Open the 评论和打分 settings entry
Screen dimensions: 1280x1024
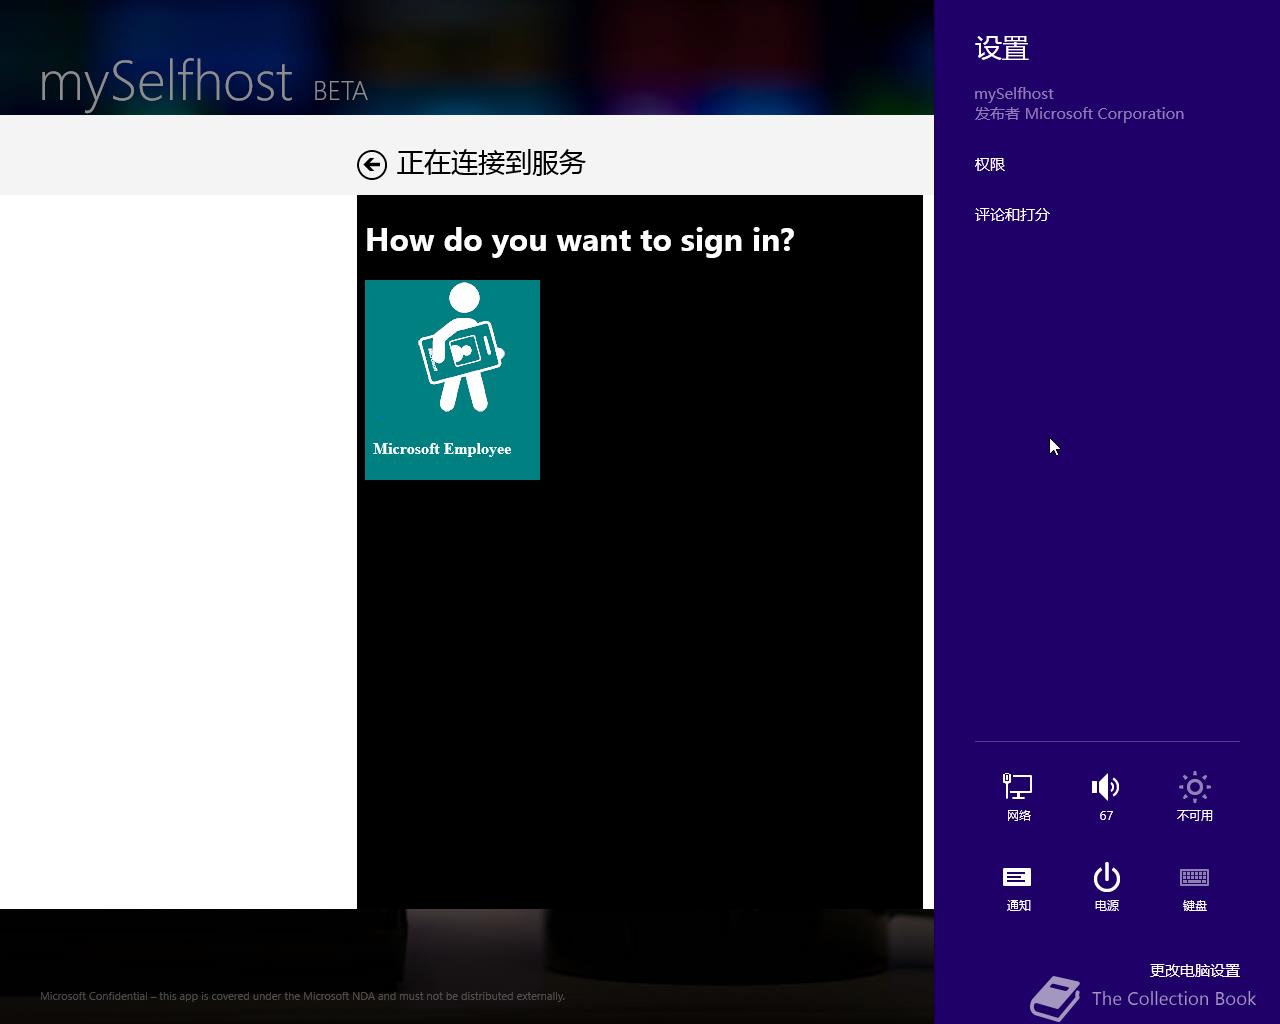pyautogui.click(x=1012, y=215)
